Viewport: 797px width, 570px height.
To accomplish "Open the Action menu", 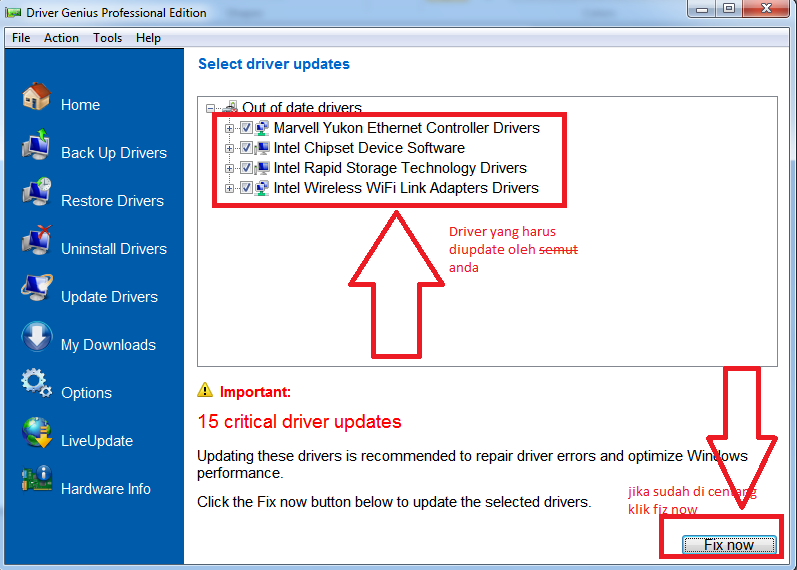I will (x=62, y=38).
